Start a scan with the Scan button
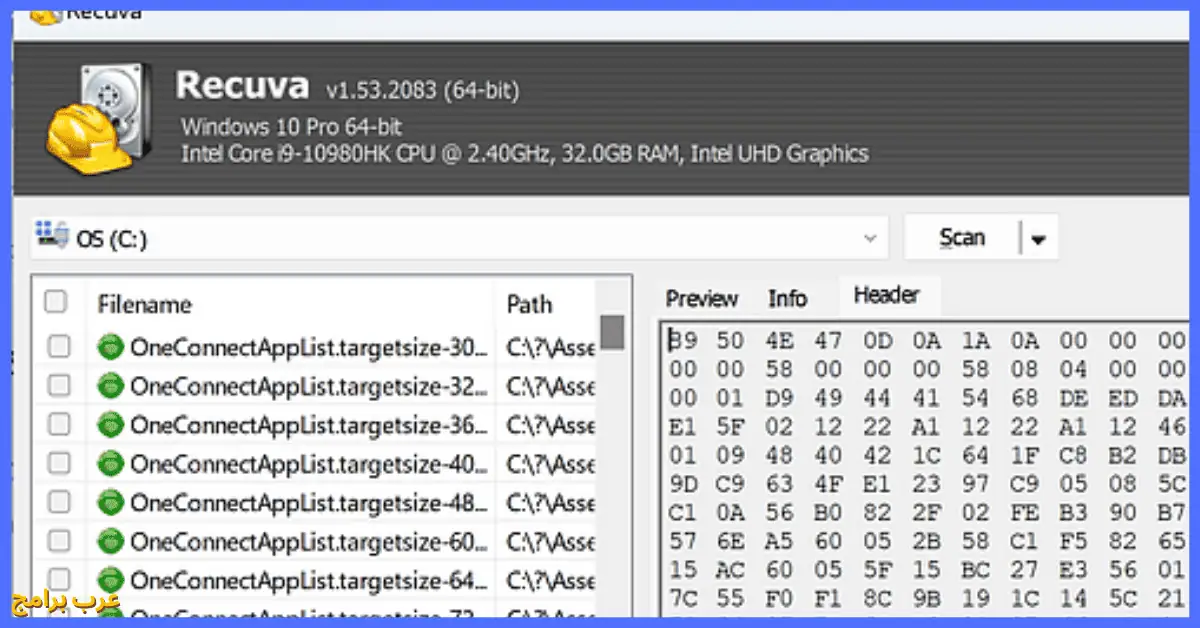The image size is (1200, 628). click(x=962, y=239)
